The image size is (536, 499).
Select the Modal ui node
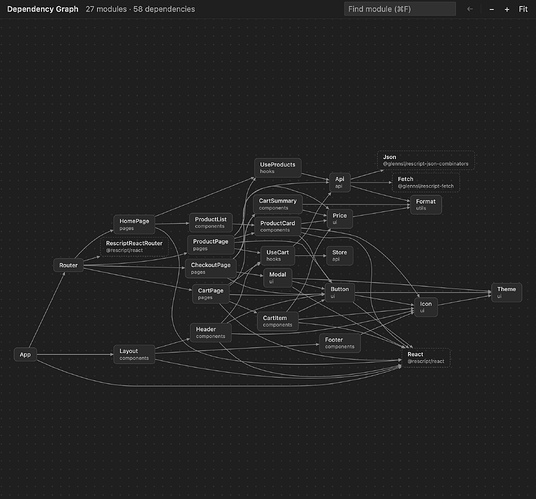click(x=278, y=278)
